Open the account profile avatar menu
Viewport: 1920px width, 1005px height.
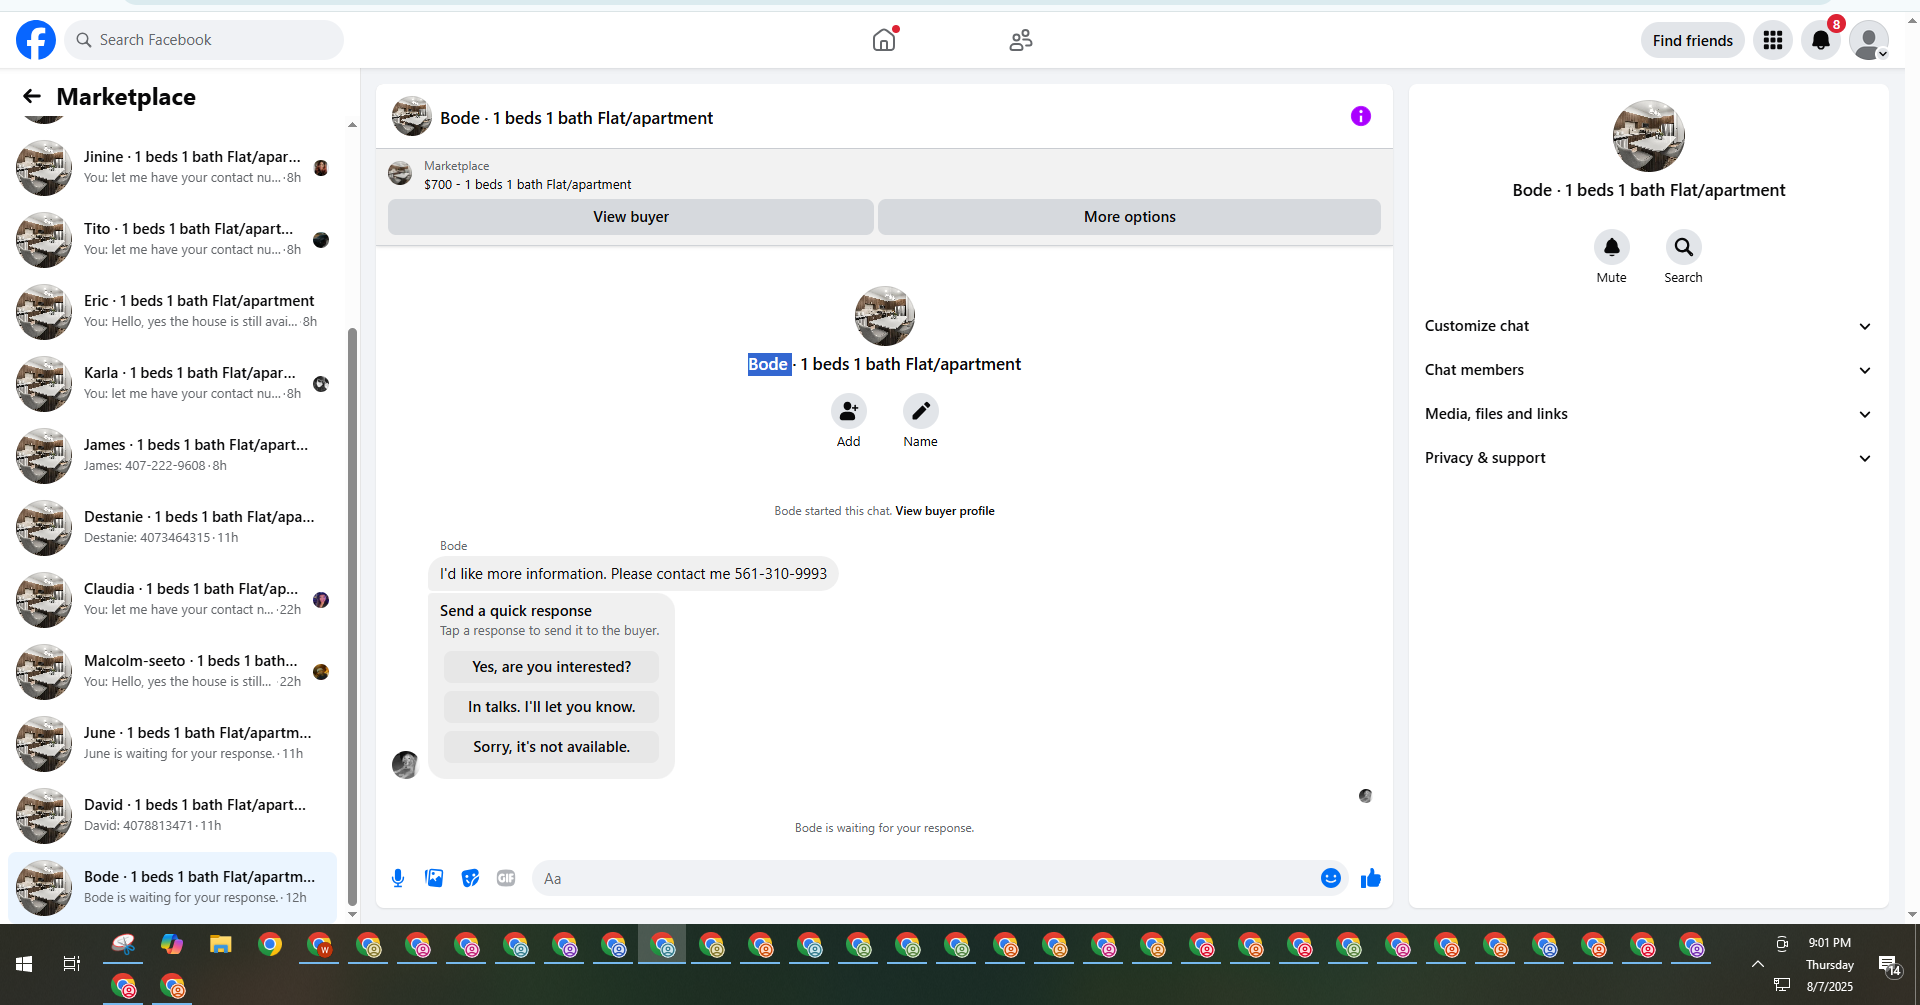[x=1869, y=40]
